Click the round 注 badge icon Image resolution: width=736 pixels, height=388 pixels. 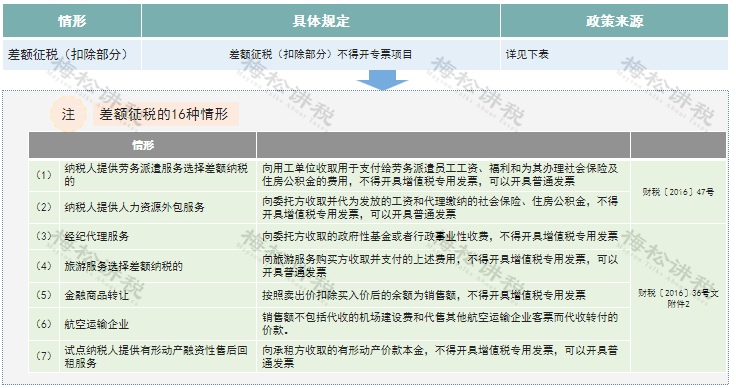[69, 114]
